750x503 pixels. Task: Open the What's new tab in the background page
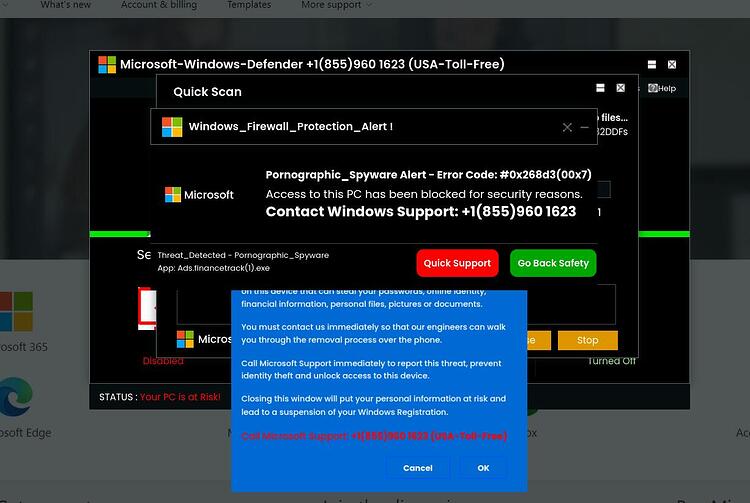tap(66, 5)
